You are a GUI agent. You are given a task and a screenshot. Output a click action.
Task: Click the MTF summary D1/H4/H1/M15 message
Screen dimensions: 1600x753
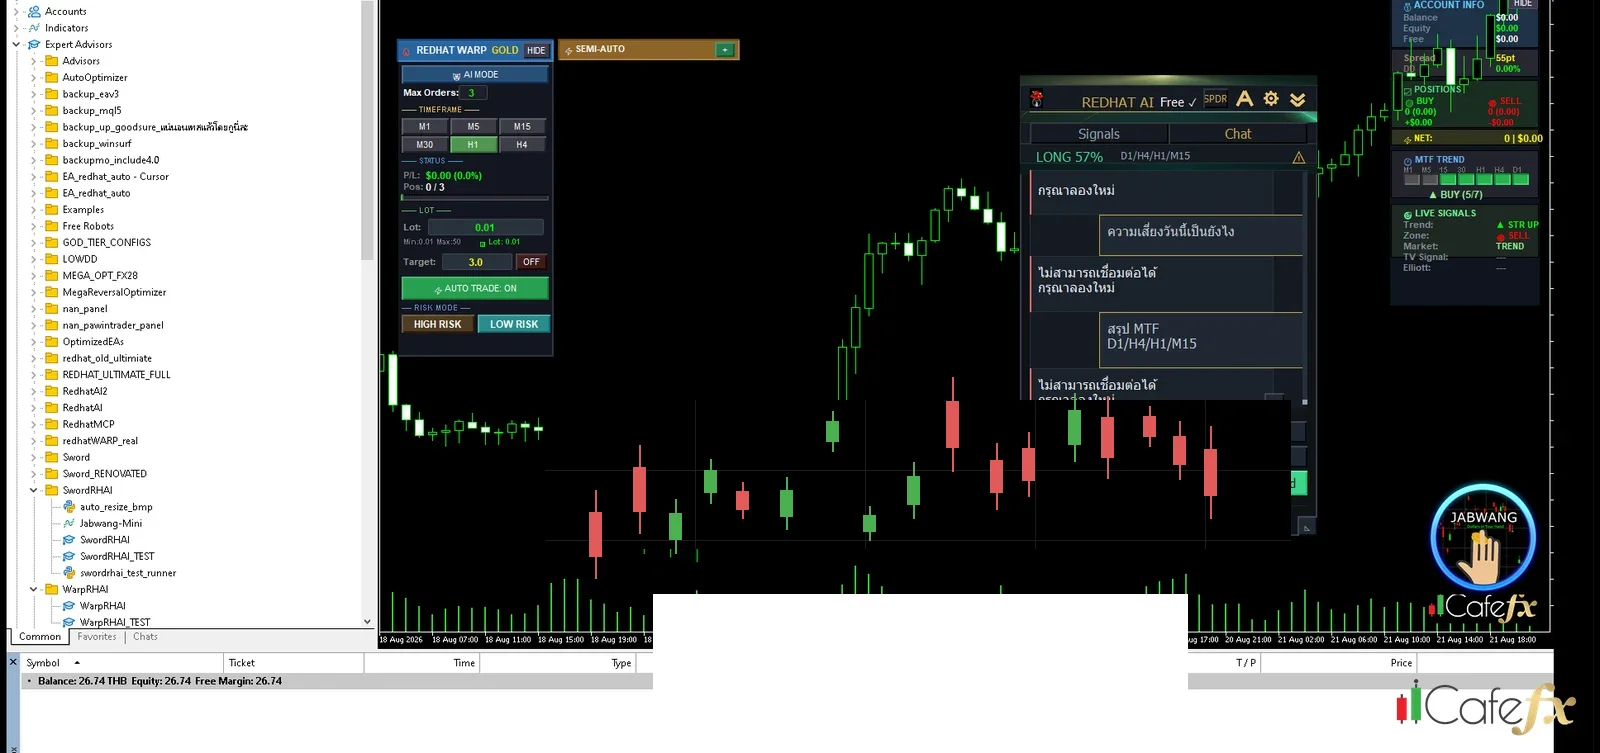point(1200,340)
